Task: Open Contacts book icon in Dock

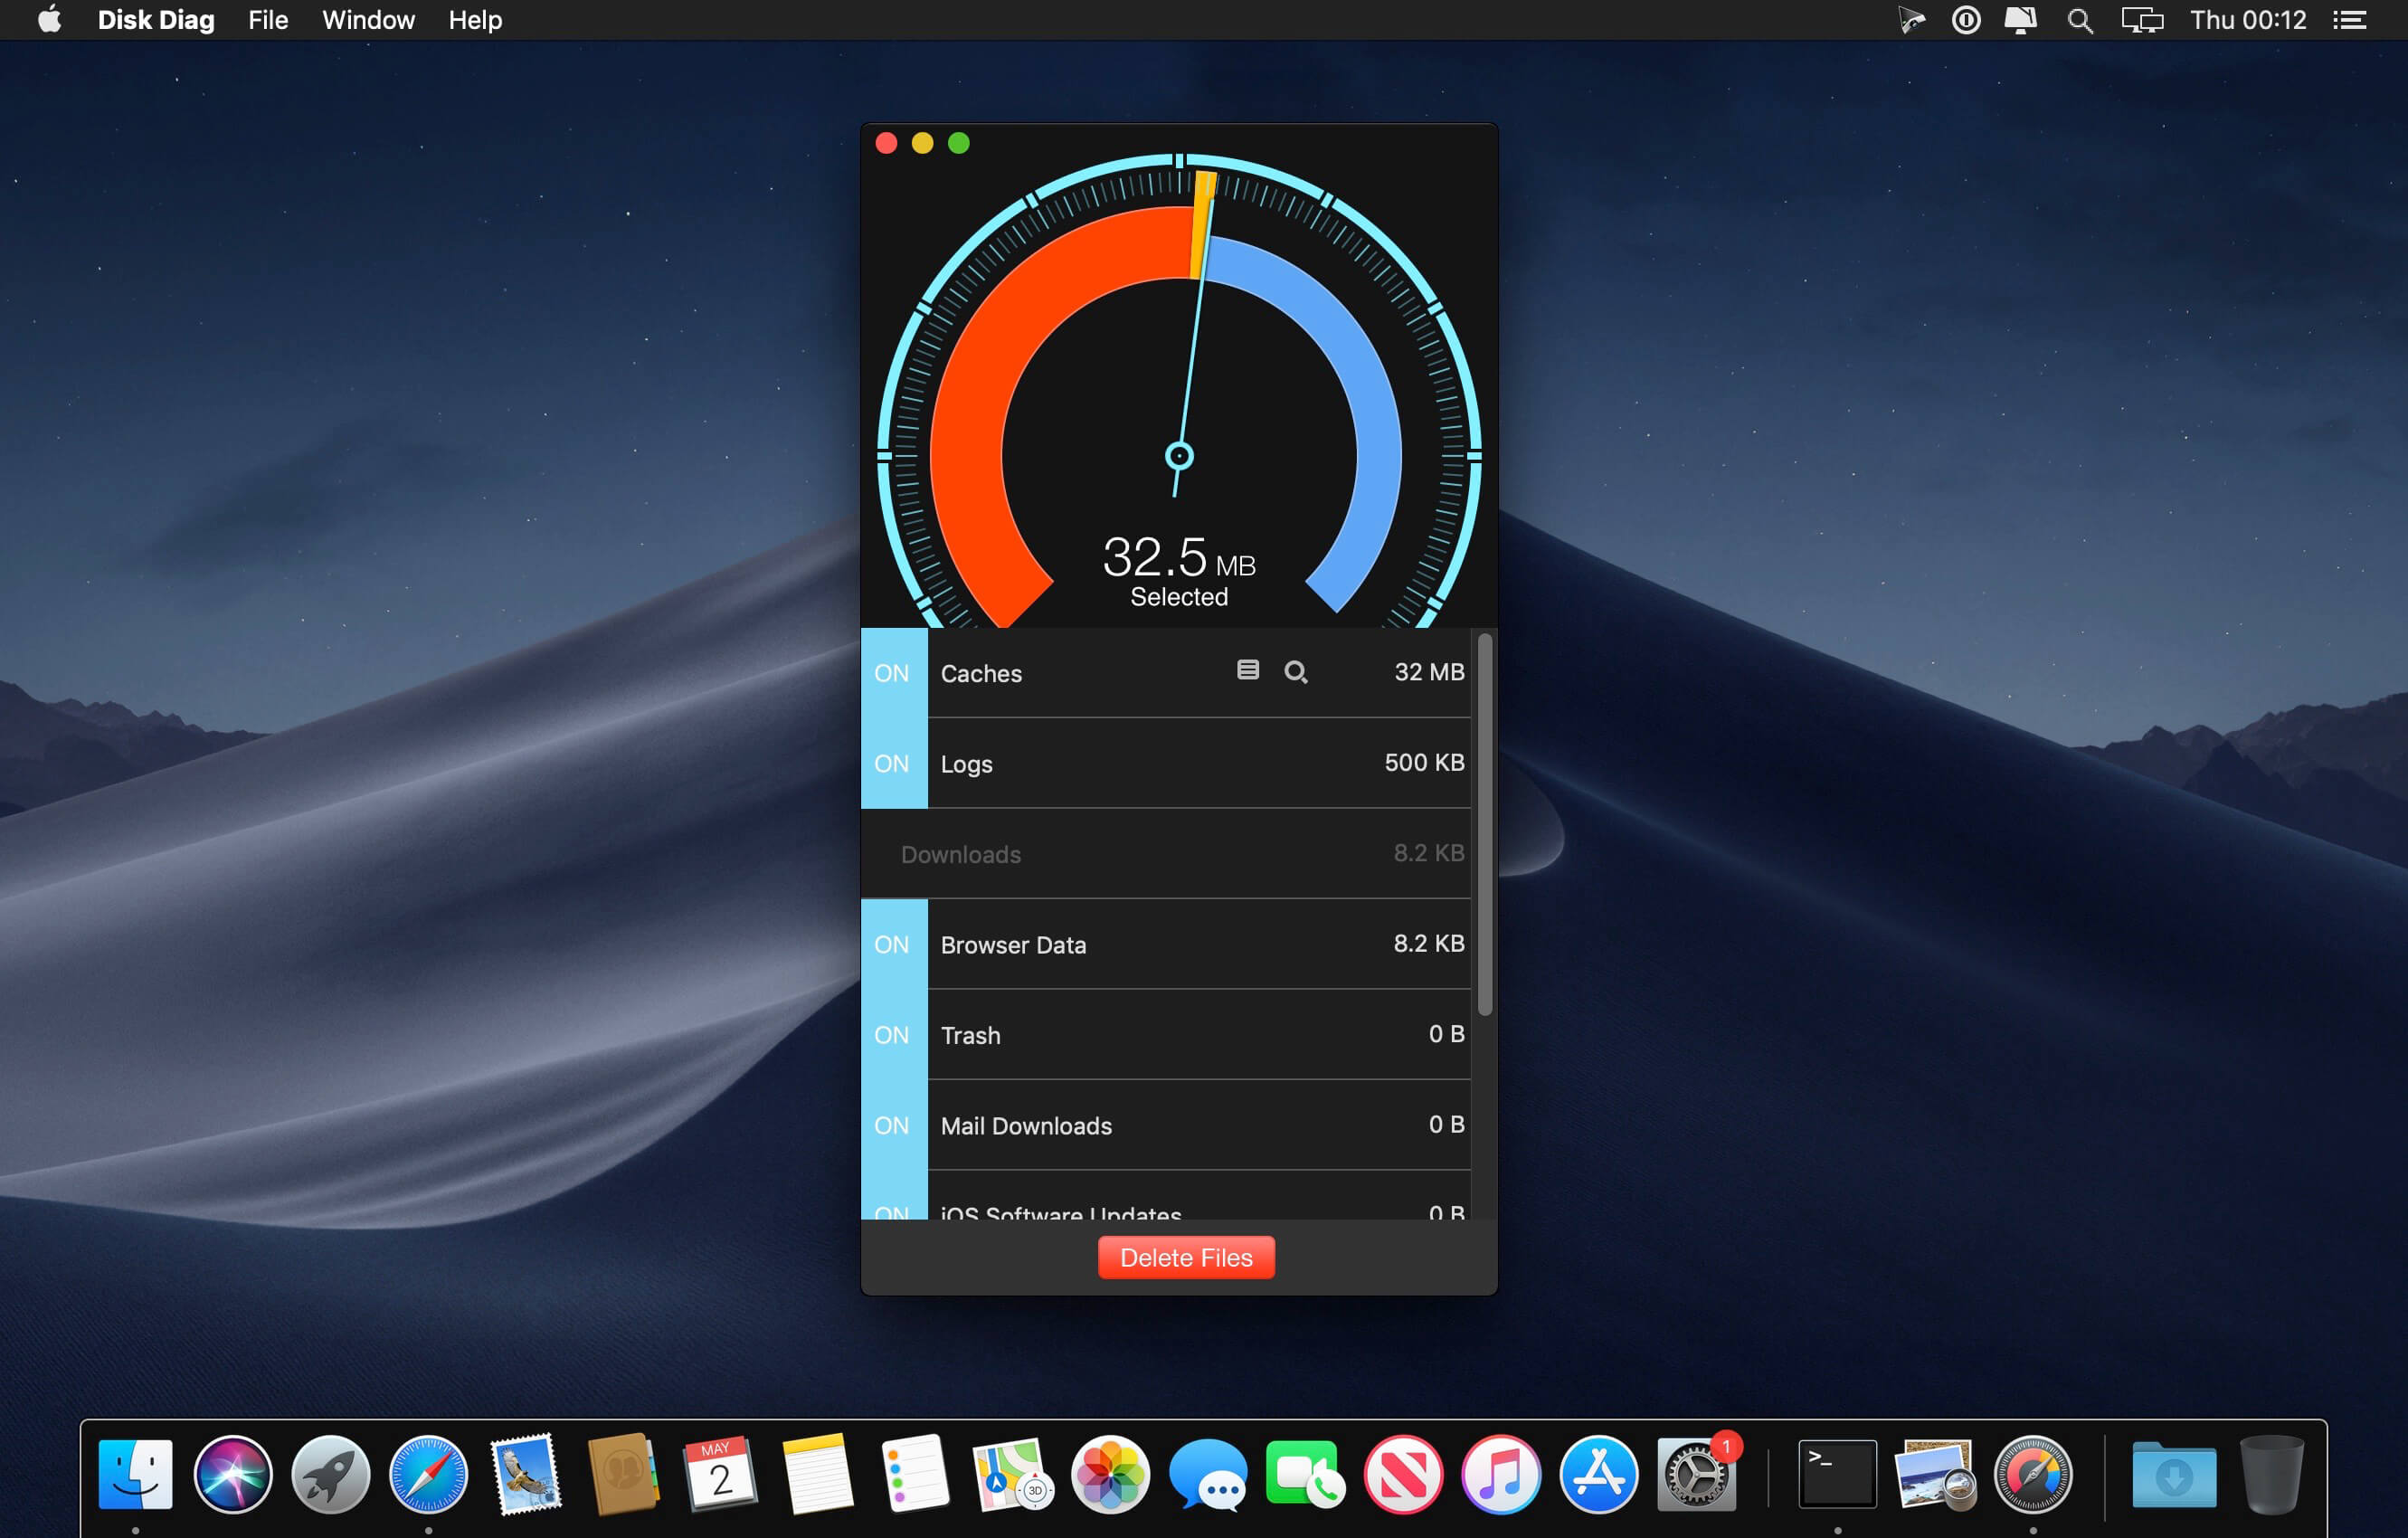Action: (623, 1474)
